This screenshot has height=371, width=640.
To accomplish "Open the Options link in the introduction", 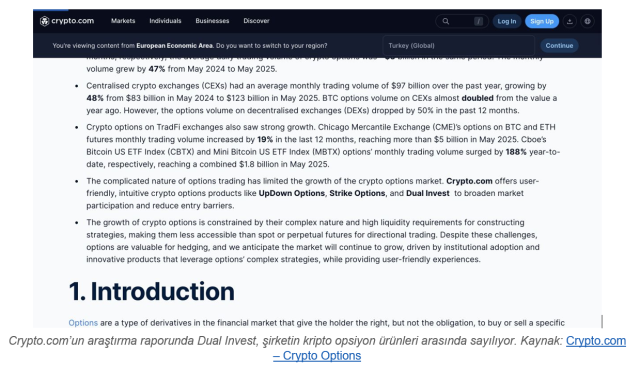I will [x=83, y=323].
